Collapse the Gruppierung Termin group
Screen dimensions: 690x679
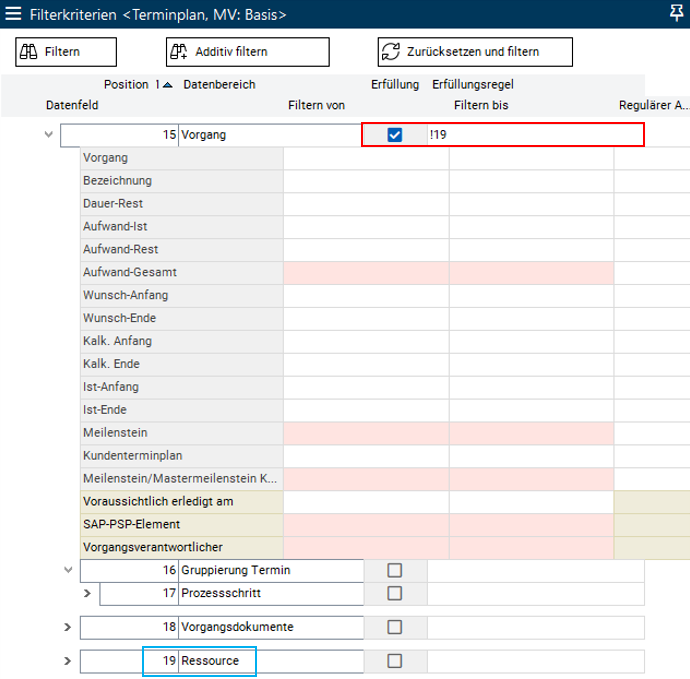[x=68, y=570]
